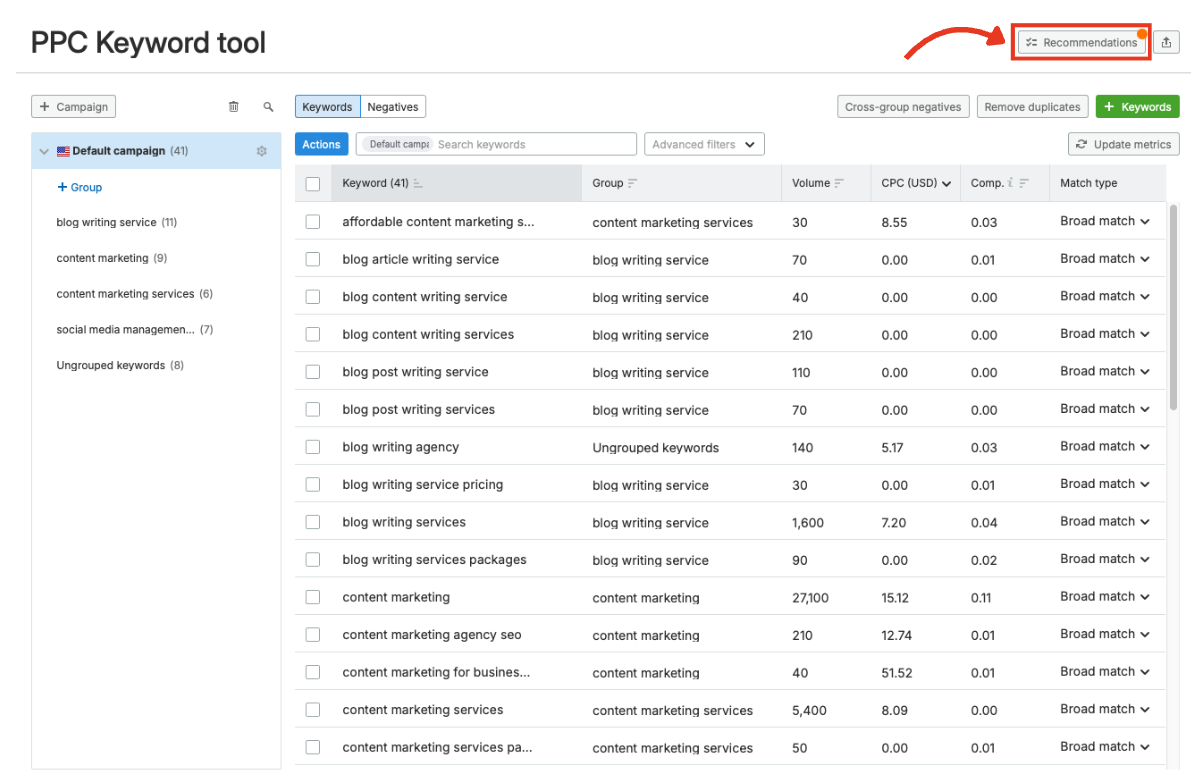Open the Broad match dropdown for blog writing services
This screenshot has height=776, width=1191.
pyautogui.click(x=1104, y=521)
